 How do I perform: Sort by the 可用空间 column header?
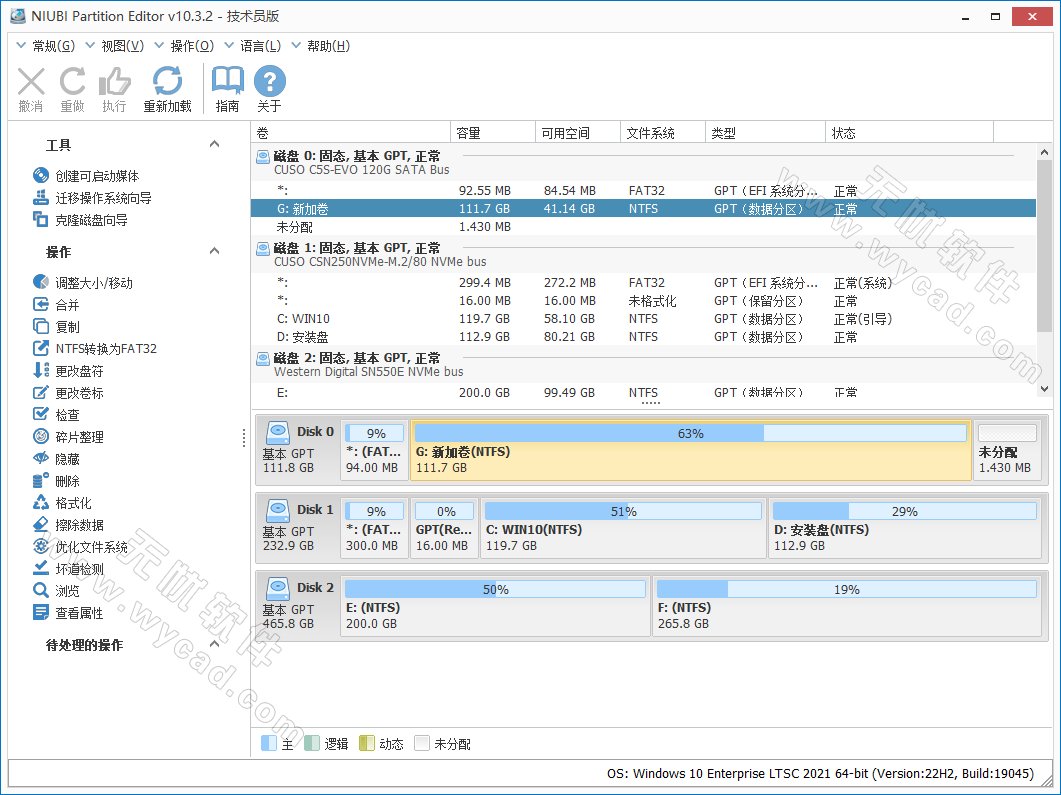[578, 133]
